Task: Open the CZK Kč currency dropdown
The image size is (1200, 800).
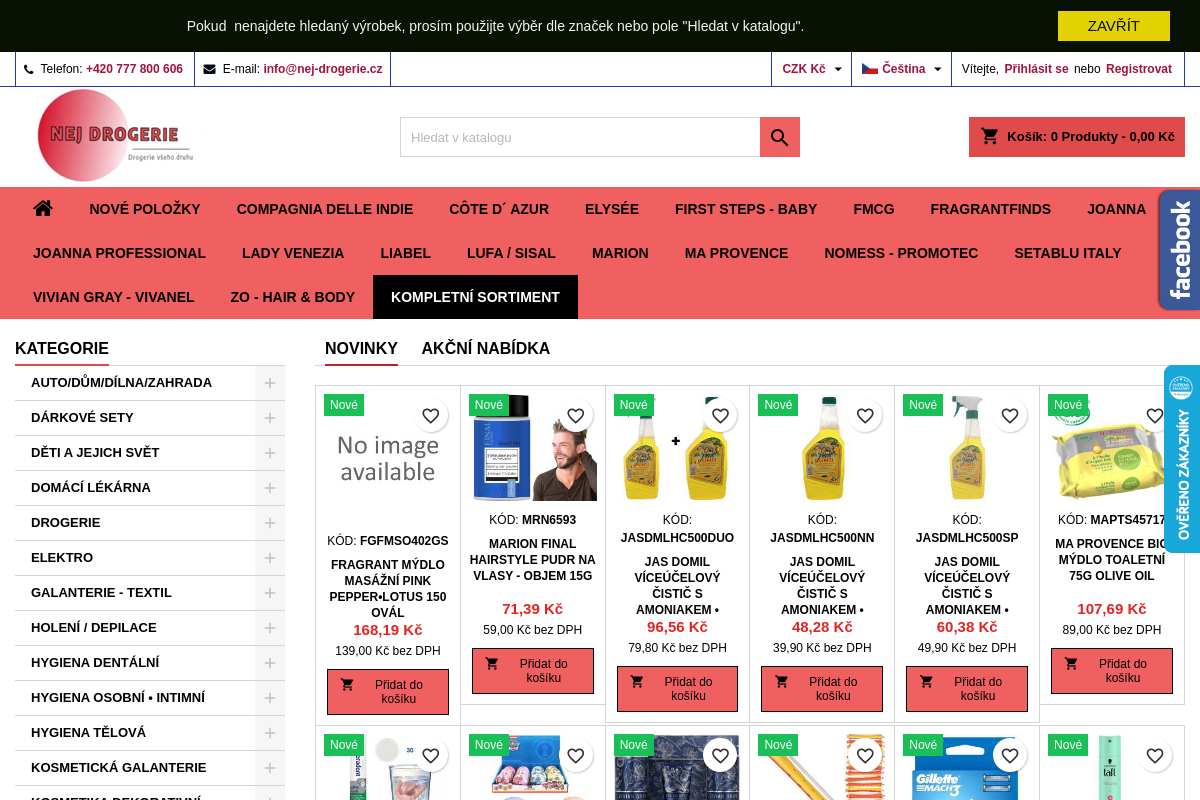Action: pyautogui.click(x=812, y=69)
